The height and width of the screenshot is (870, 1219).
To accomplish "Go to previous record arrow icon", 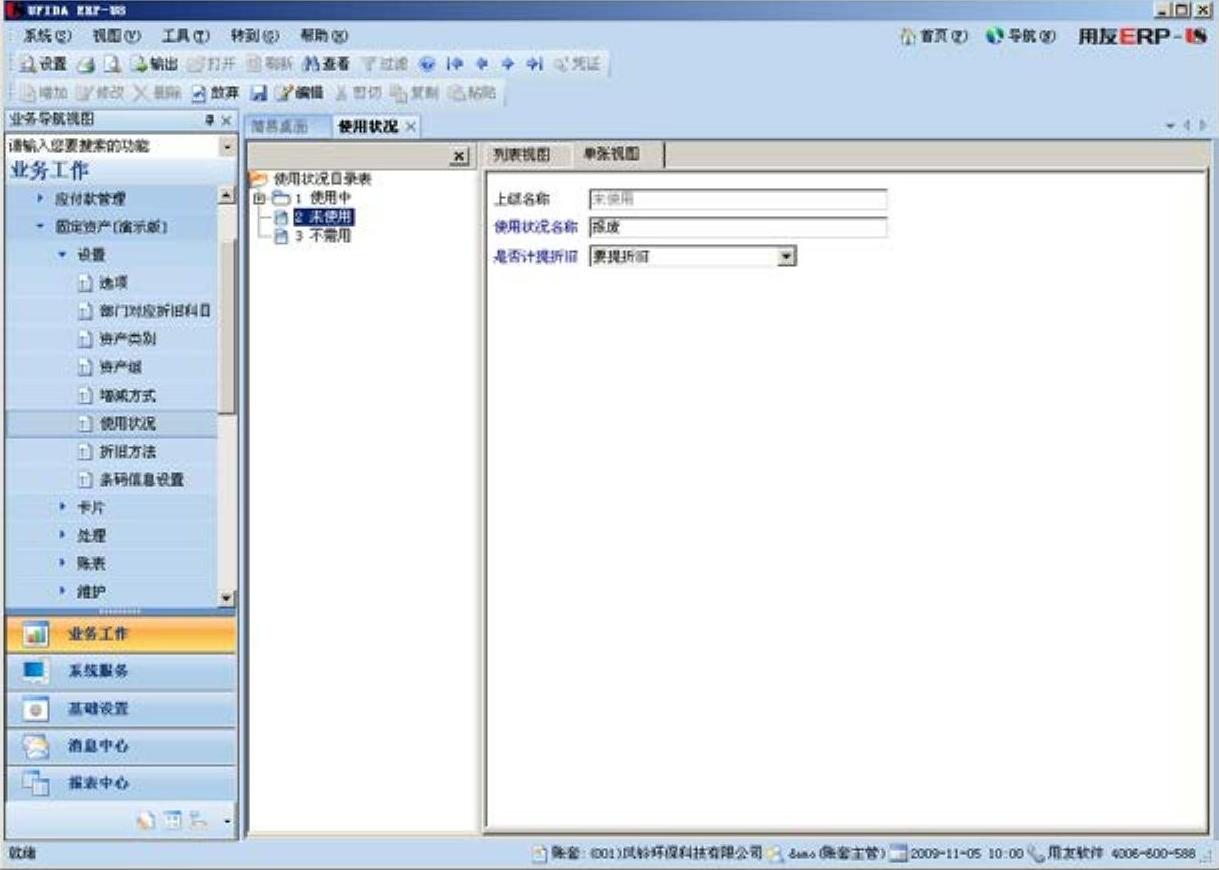I will (x=481, y=64).
